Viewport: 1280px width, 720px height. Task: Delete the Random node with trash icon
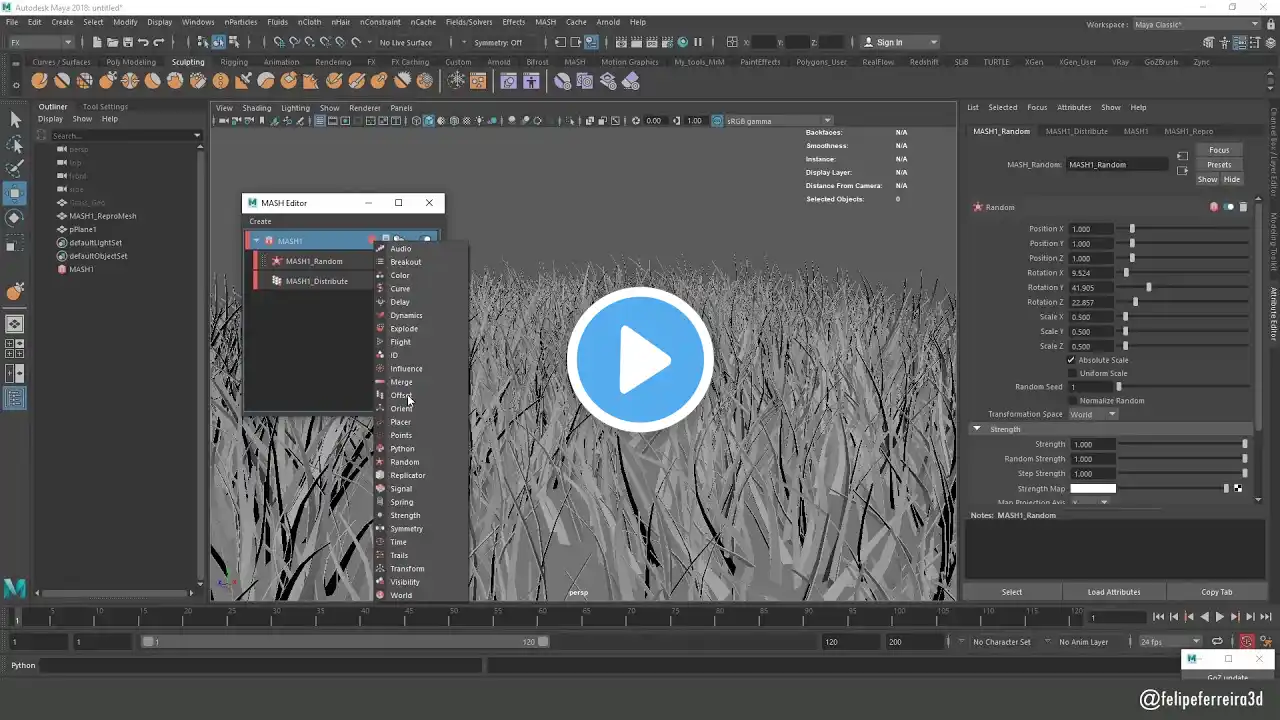(x=1243, y=207)
